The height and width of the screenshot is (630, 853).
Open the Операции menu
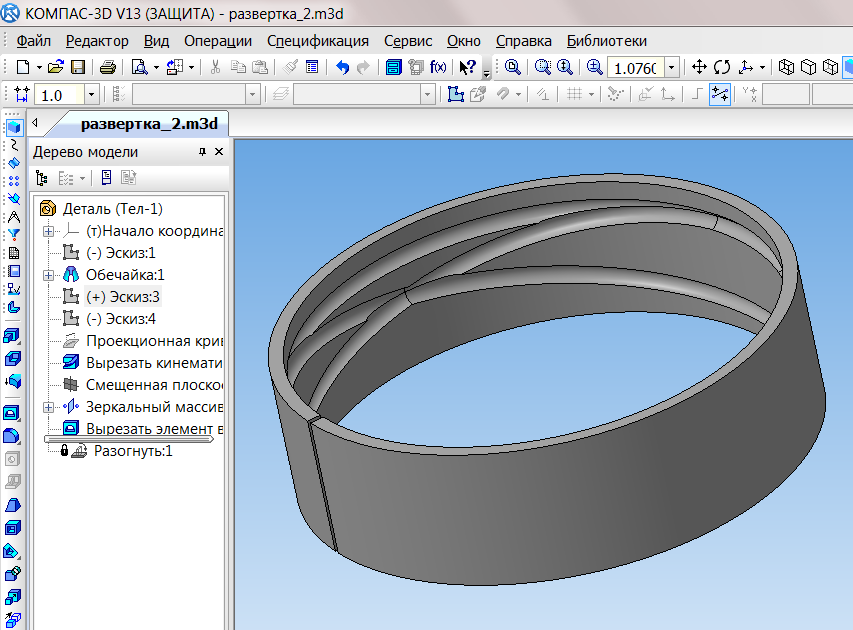click(x=218, y=41)
